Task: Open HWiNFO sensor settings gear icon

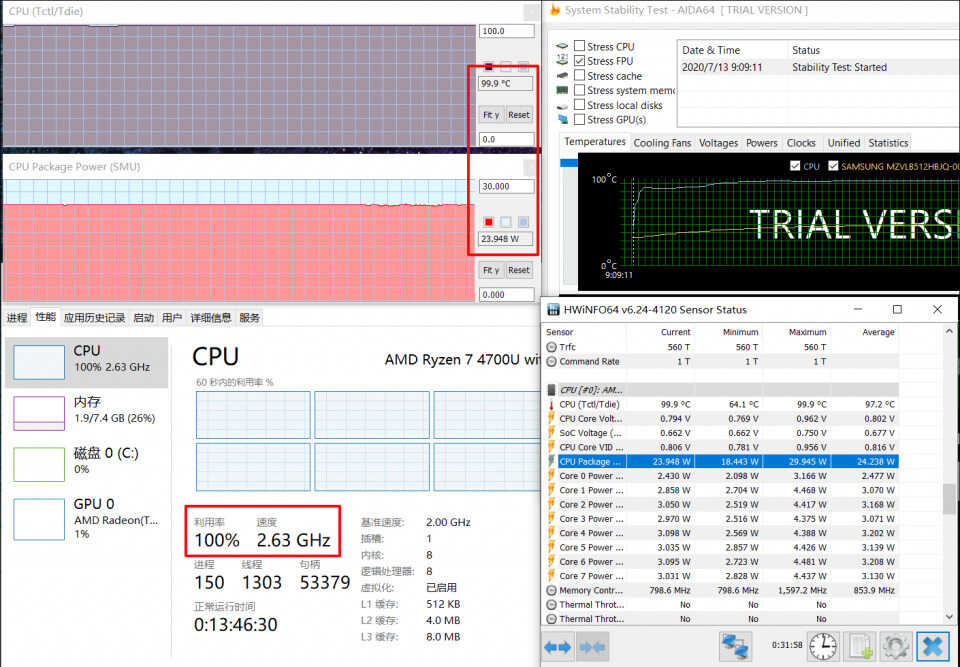Action: 893,647
